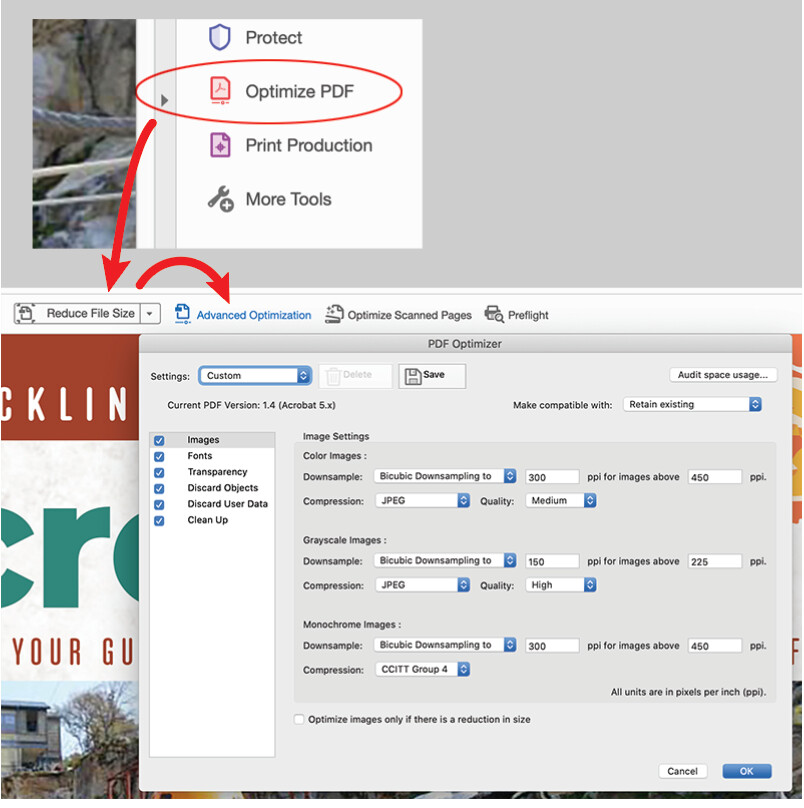Click the Optimize PDF icon
The height and width of the screenshot is (808, 804).
click(x=219, y=92)
